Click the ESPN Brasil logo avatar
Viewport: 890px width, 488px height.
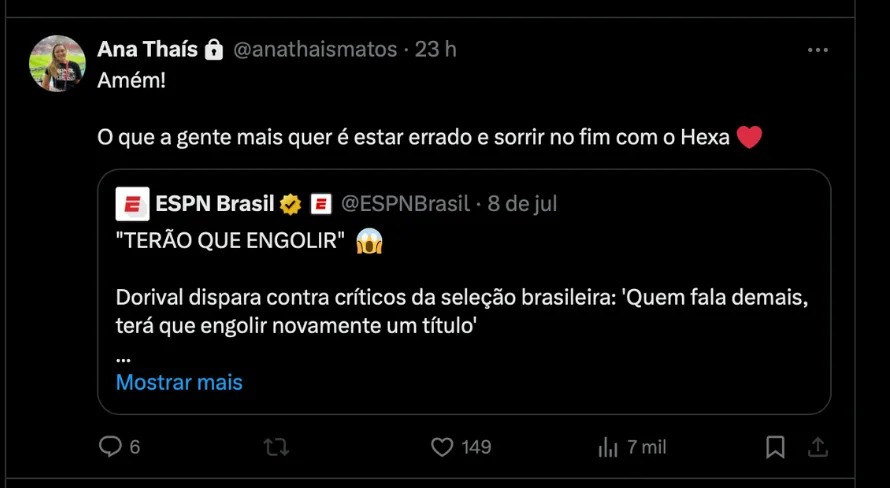click(132, 204)
